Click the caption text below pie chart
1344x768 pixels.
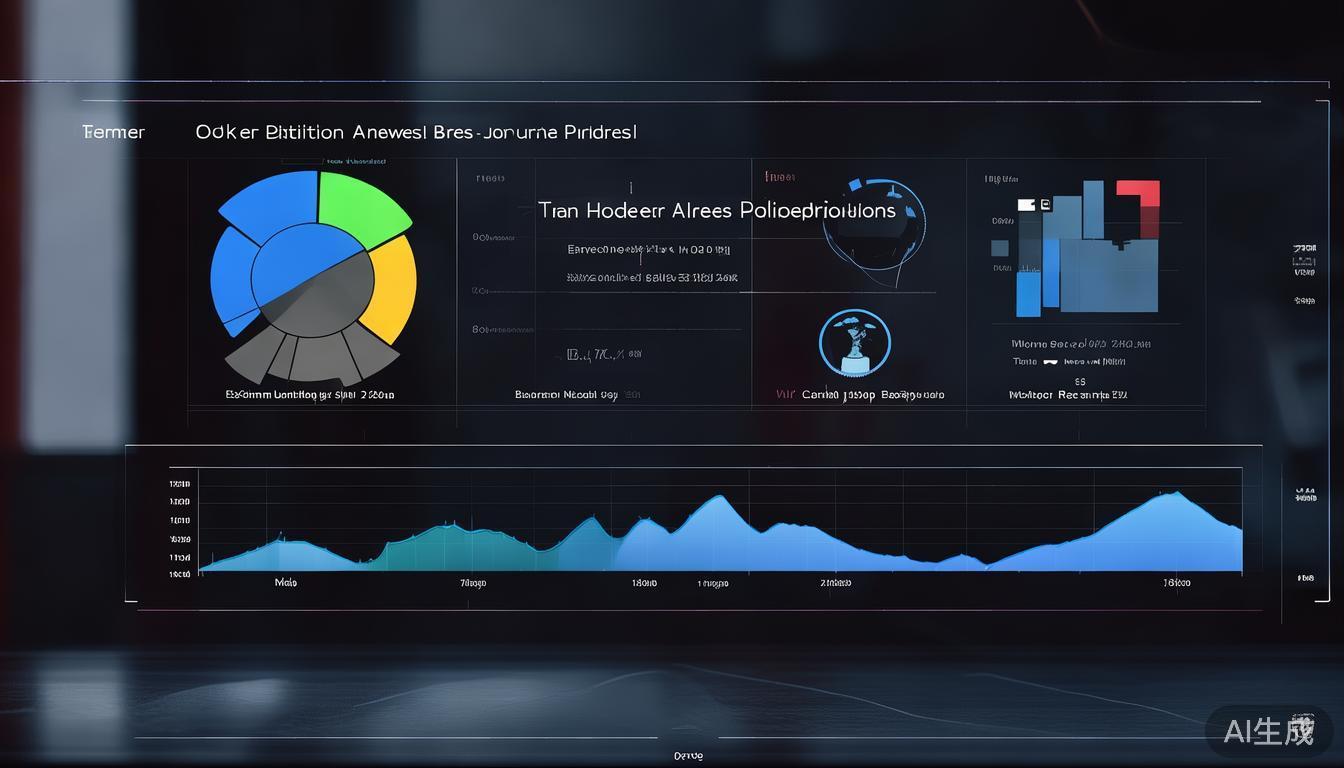tap(310, 395)
